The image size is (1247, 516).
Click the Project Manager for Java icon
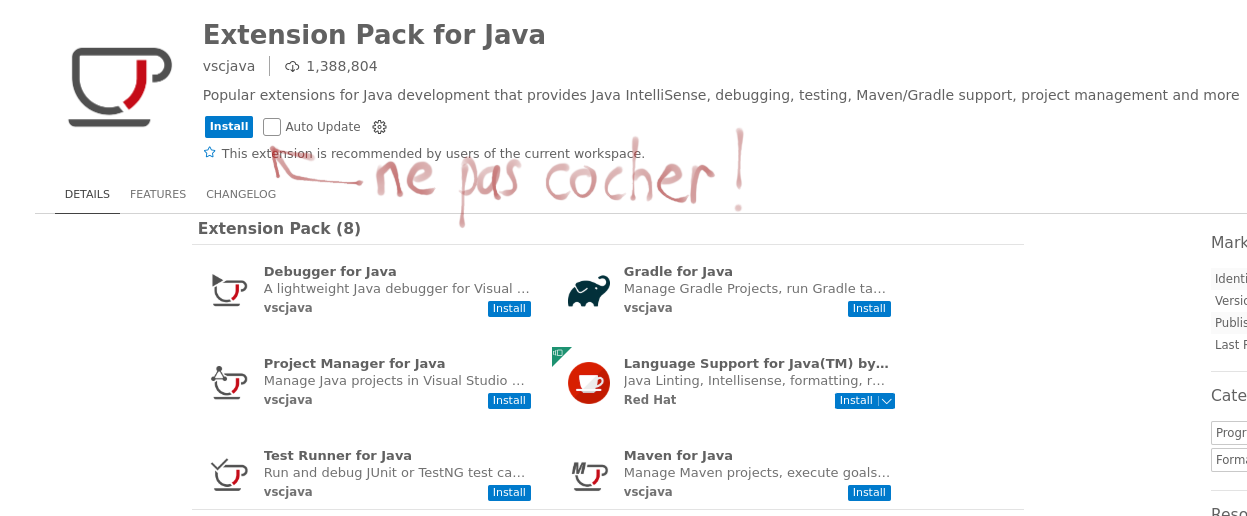pyautogui.click(x=229, y=382)
